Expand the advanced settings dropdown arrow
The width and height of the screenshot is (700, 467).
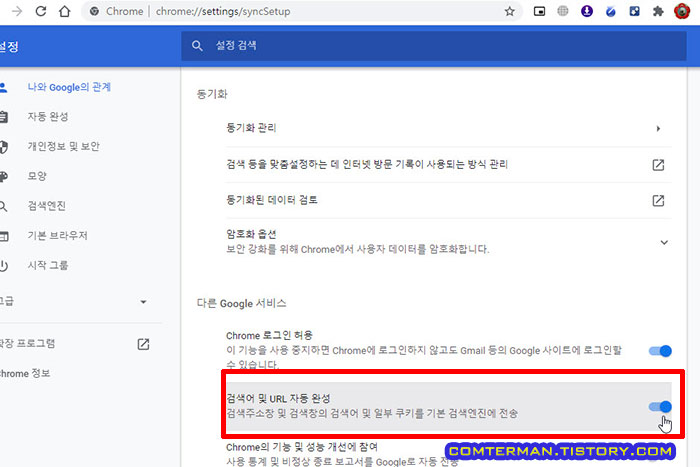pos(143,302)
